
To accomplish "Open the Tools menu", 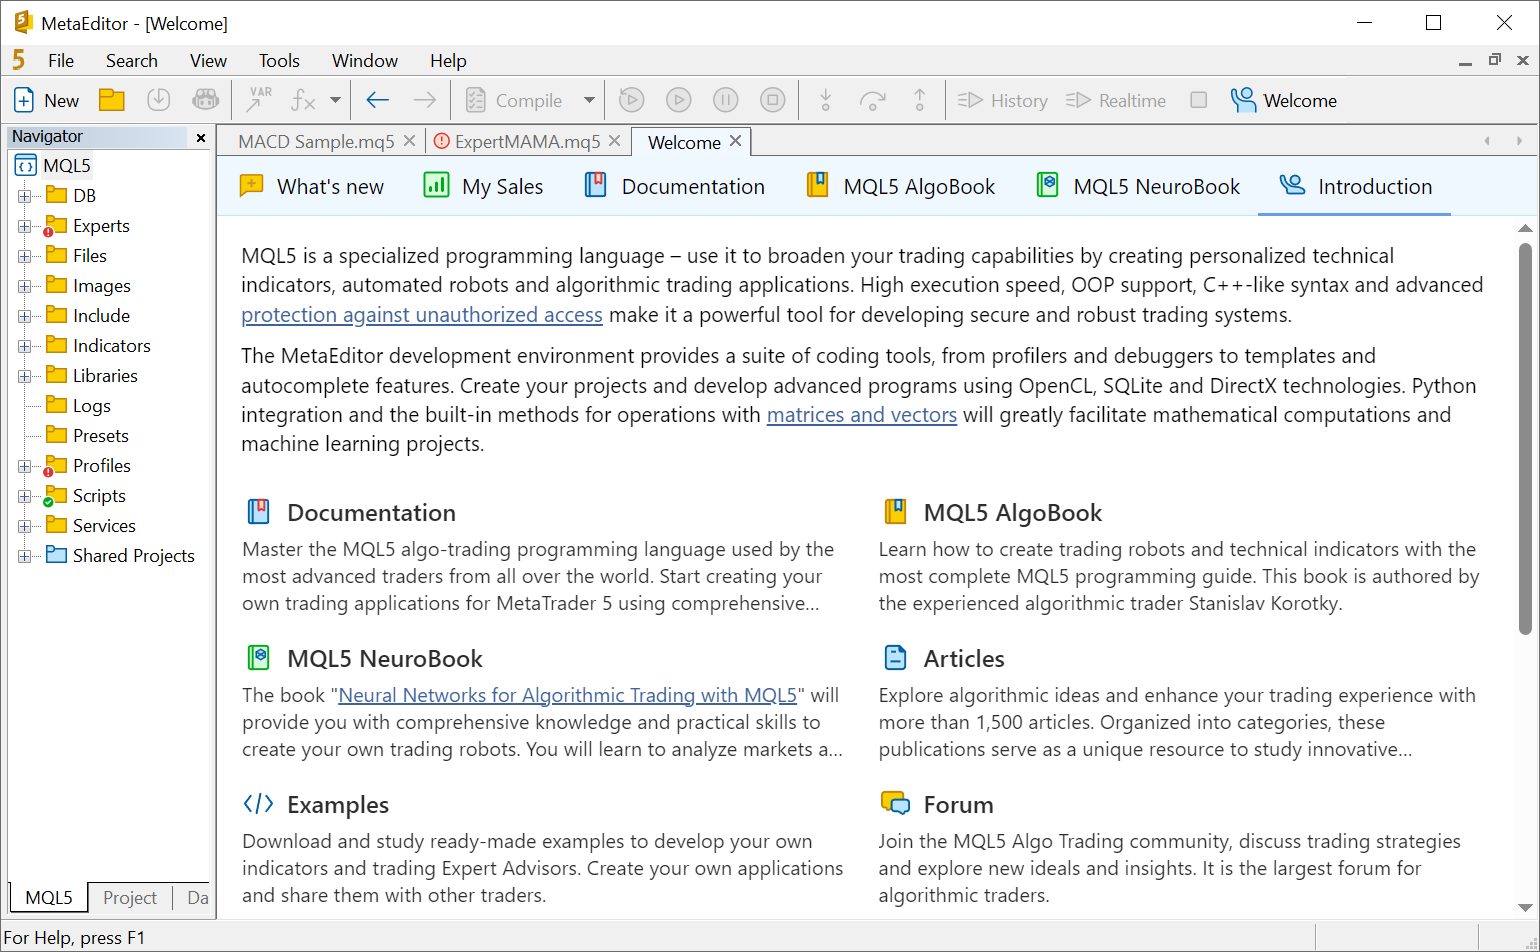I will [279, 60].
